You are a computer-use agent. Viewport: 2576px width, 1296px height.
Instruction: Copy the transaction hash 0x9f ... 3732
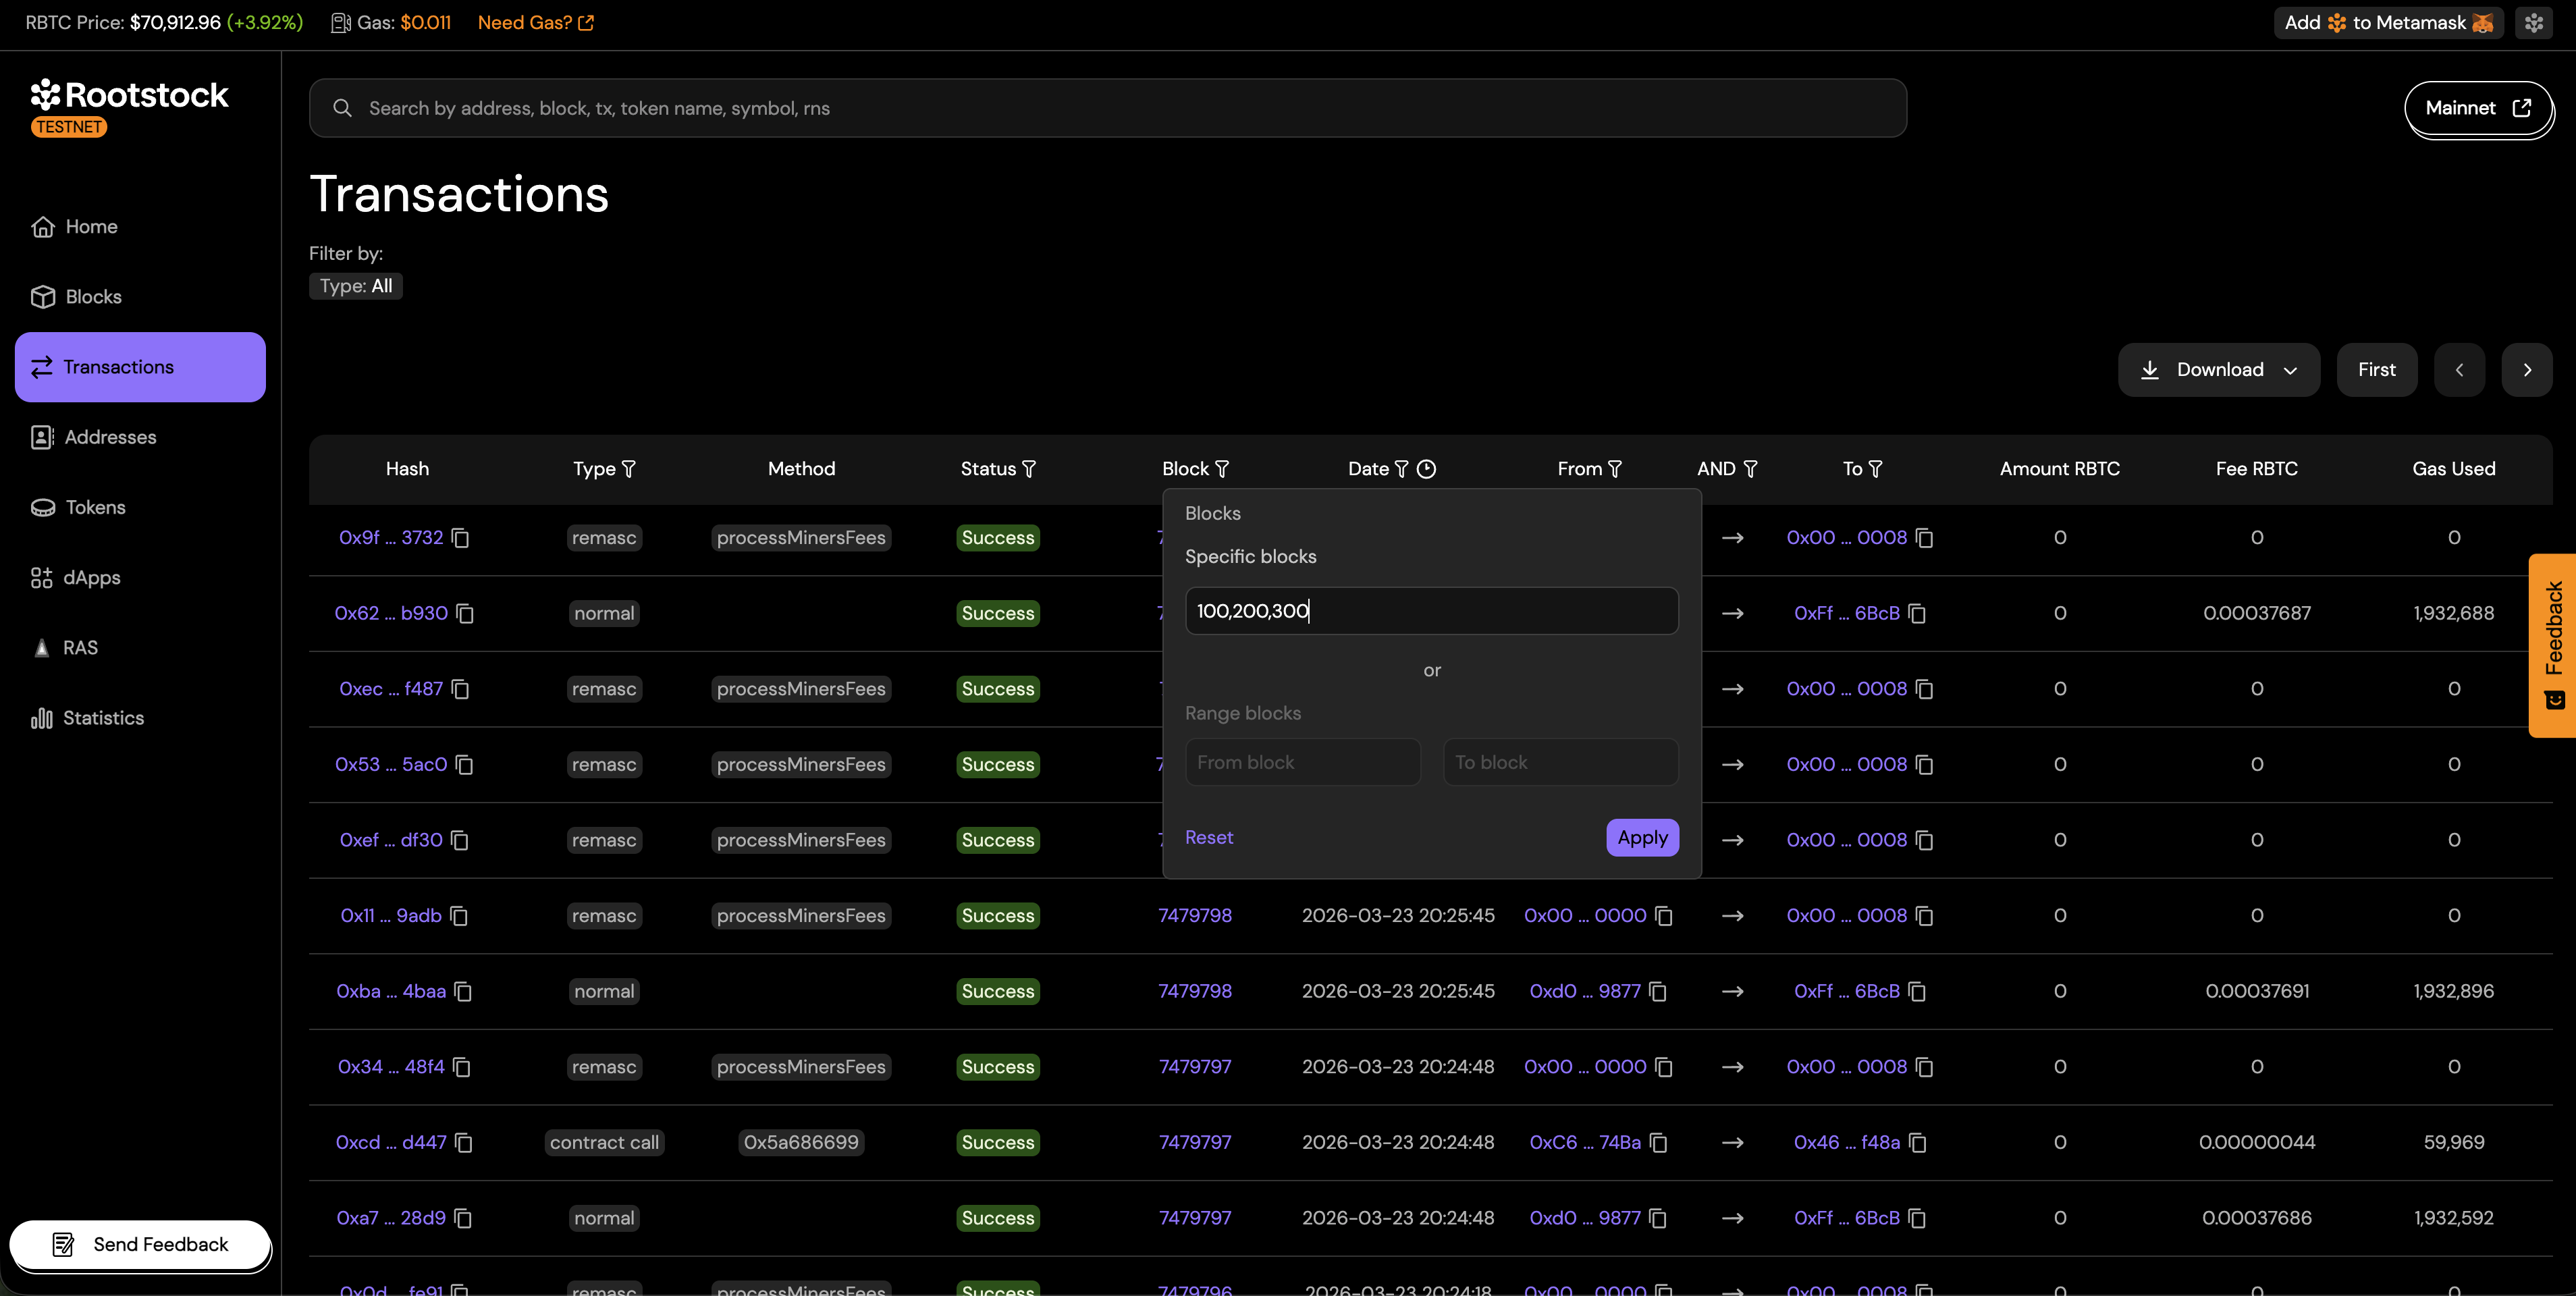coord(460,538)
